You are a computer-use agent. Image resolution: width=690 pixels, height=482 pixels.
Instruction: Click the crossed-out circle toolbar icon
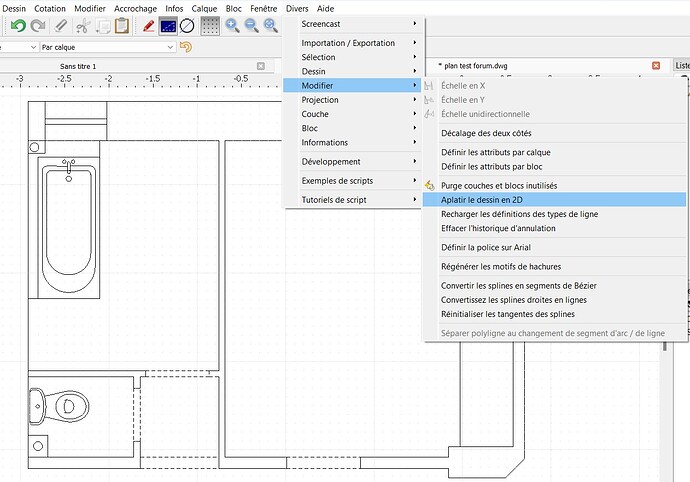pyautogui.click(x=187, y=26)
